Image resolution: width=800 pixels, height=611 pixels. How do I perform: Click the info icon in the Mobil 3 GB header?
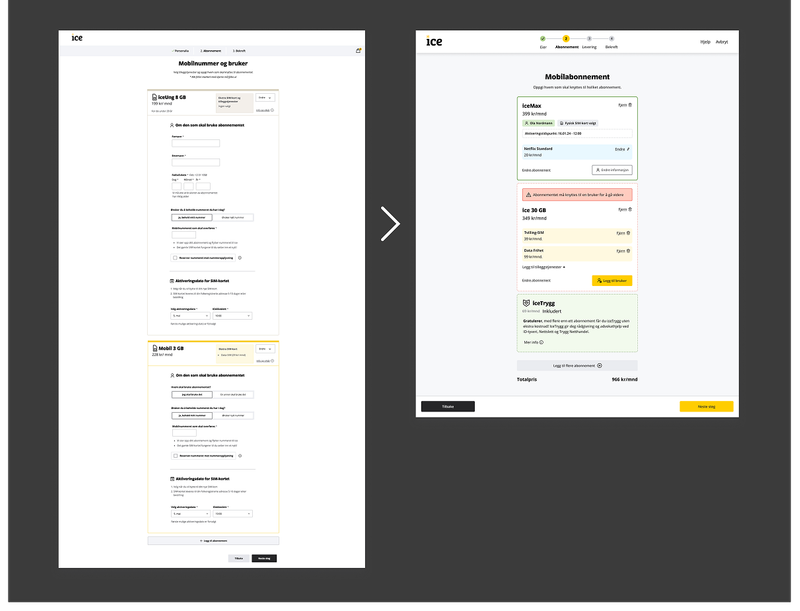pyautogui.click(x=272, y=361)
